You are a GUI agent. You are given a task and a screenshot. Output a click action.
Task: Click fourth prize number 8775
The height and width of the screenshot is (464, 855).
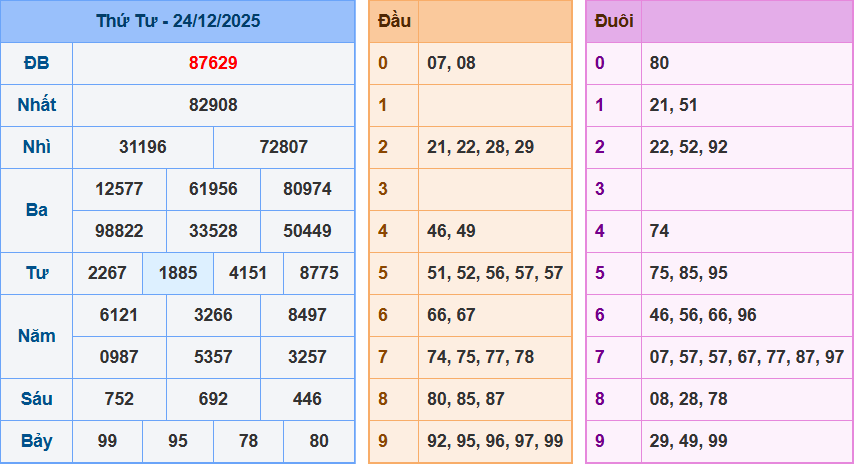(318, 273)
